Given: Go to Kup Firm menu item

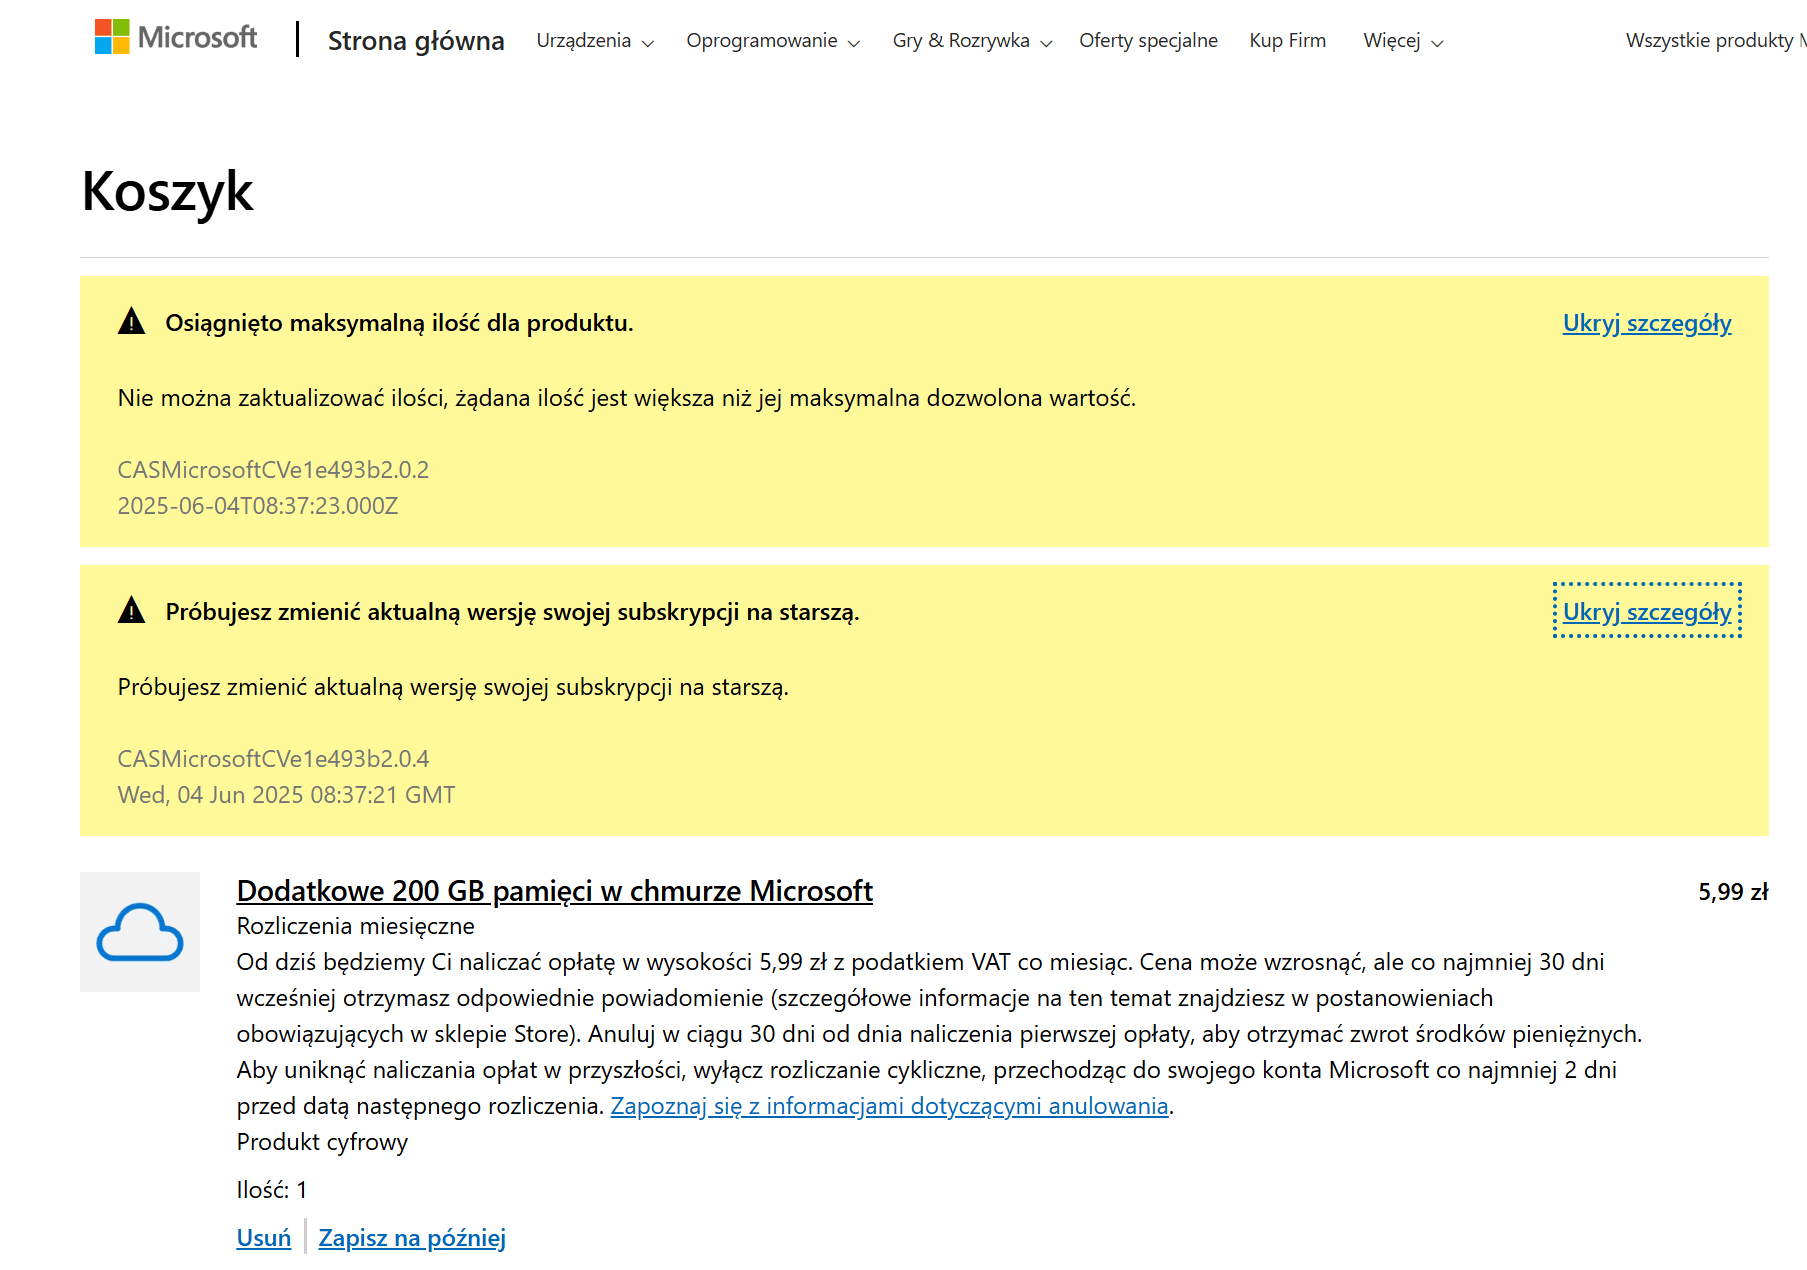Looking at the screenshot, I should click(1287, 40).
